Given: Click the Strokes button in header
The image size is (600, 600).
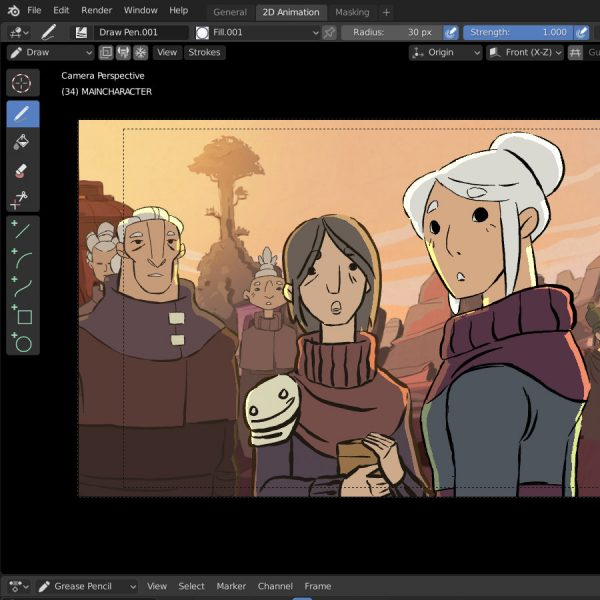Looking at the screenshot, I should pos(204,52).
